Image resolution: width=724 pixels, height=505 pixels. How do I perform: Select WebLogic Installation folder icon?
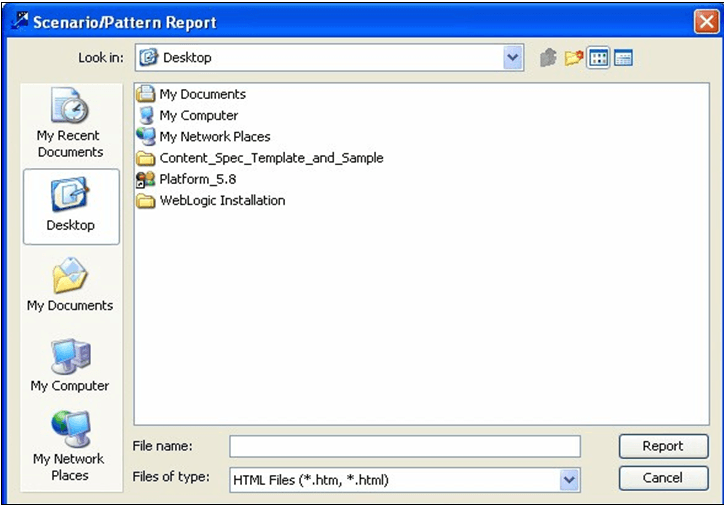(x=146, y=200)
